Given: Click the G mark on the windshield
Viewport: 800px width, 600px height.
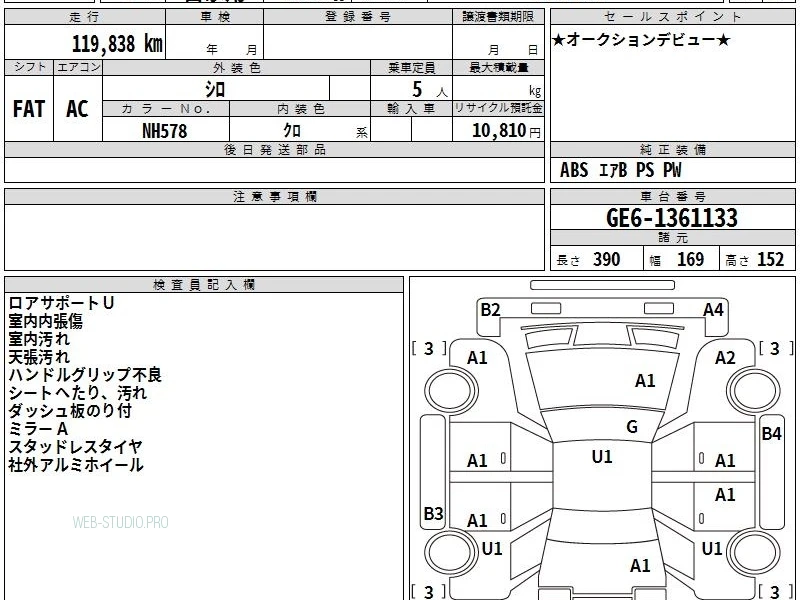Looking at the screenshot, I should click(632, 427).
